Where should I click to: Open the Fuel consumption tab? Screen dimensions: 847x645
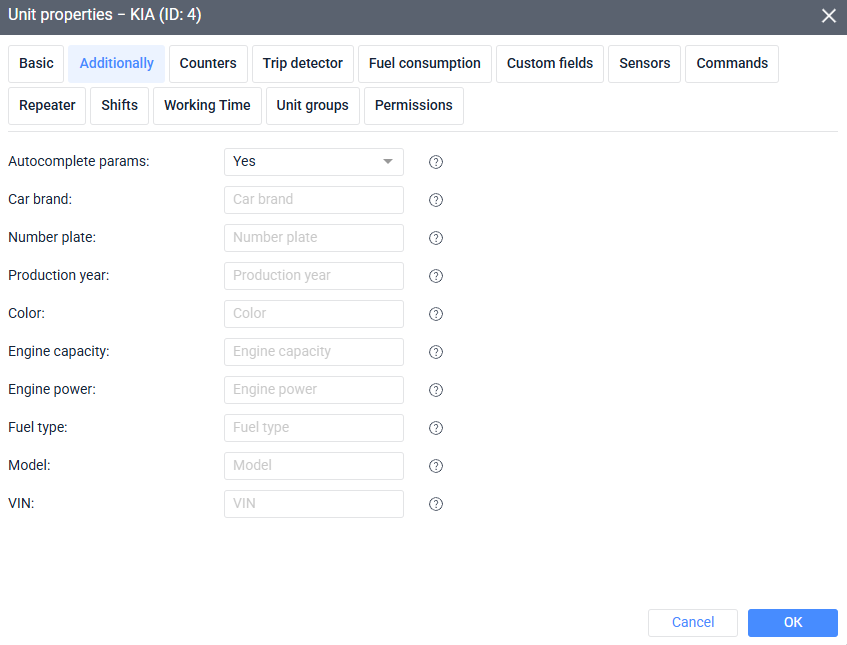click(x=424, y=63)
